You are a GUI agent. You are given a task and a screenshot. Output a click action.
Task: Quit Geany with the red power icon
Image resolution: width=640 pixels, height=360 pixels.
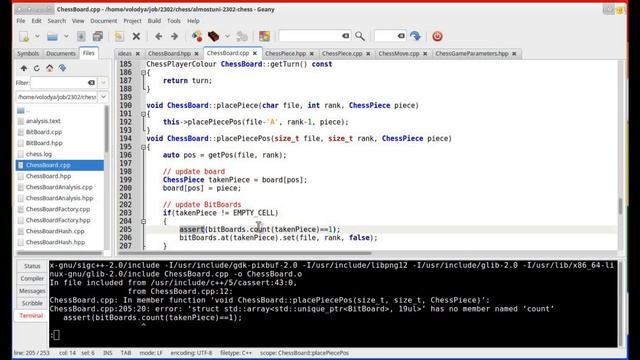(x=437, y=36)
